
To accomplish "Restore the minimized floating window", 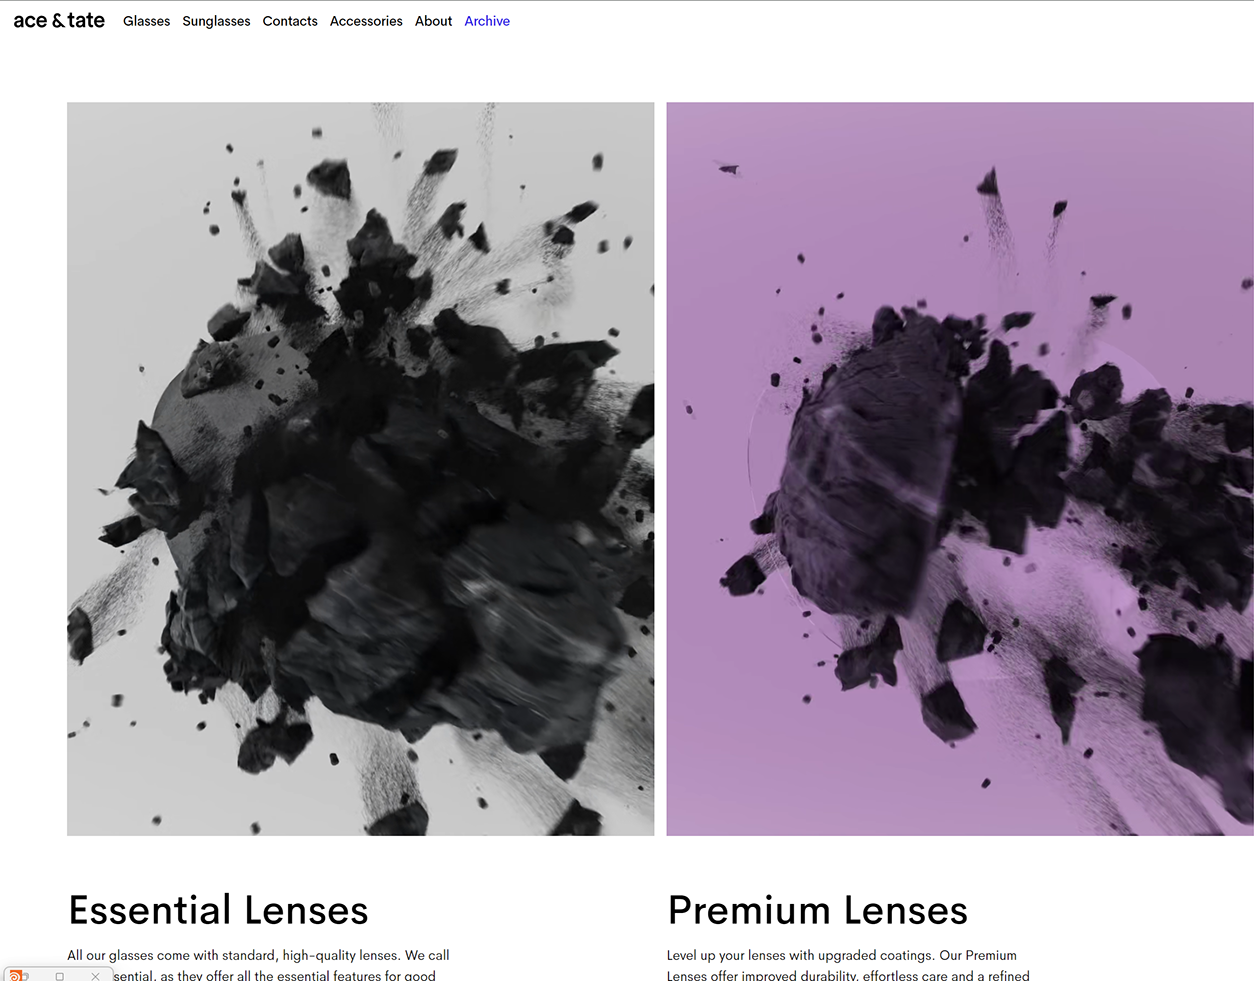I will 60,976.
